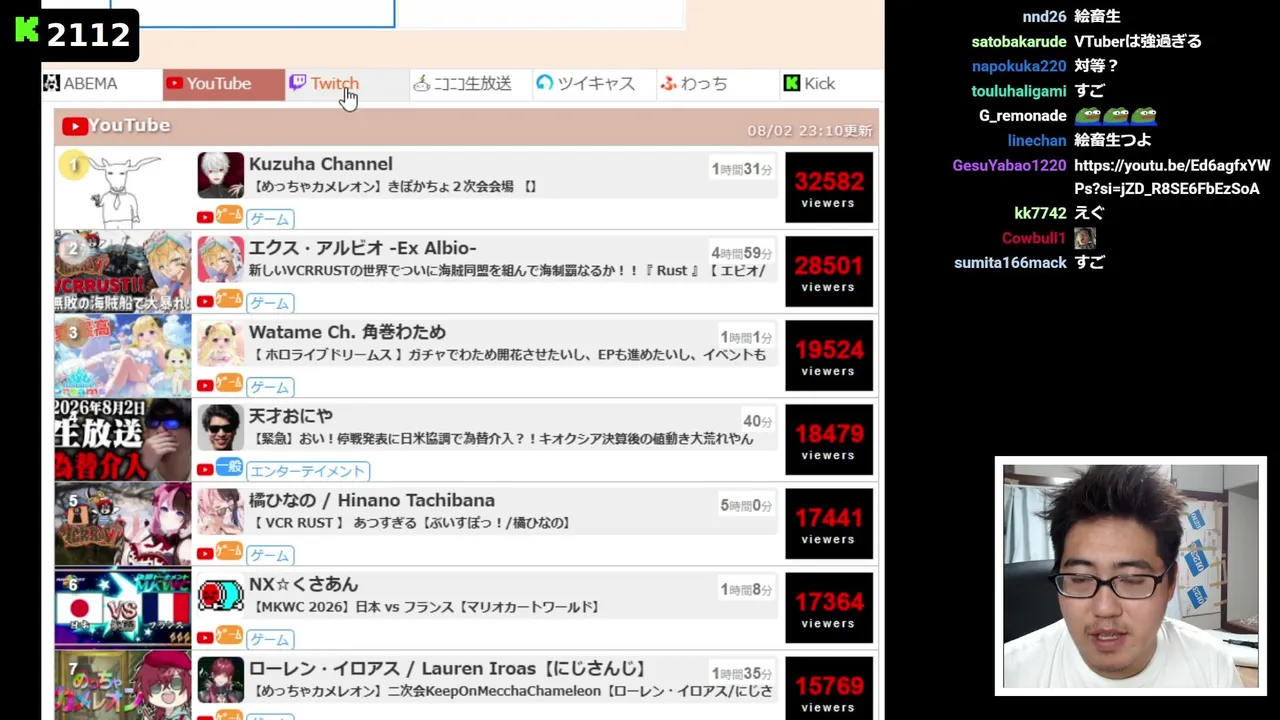Click the first Pepe emote from G_remonade
This screenshot has height=720, width=1280.
click(x=1088, y=116)
